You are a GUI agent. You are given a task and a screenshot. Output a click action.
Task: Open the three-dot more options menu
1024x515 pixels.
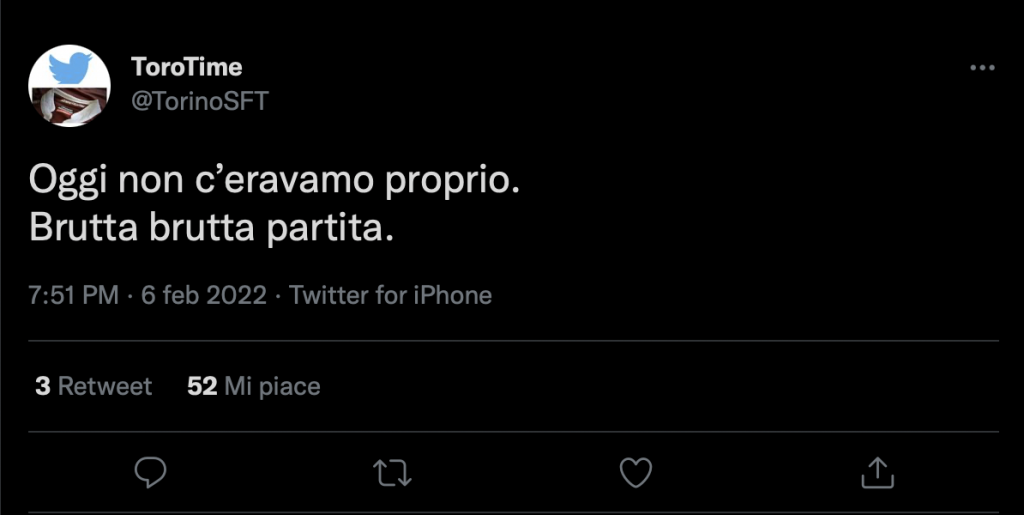[983, 68]
